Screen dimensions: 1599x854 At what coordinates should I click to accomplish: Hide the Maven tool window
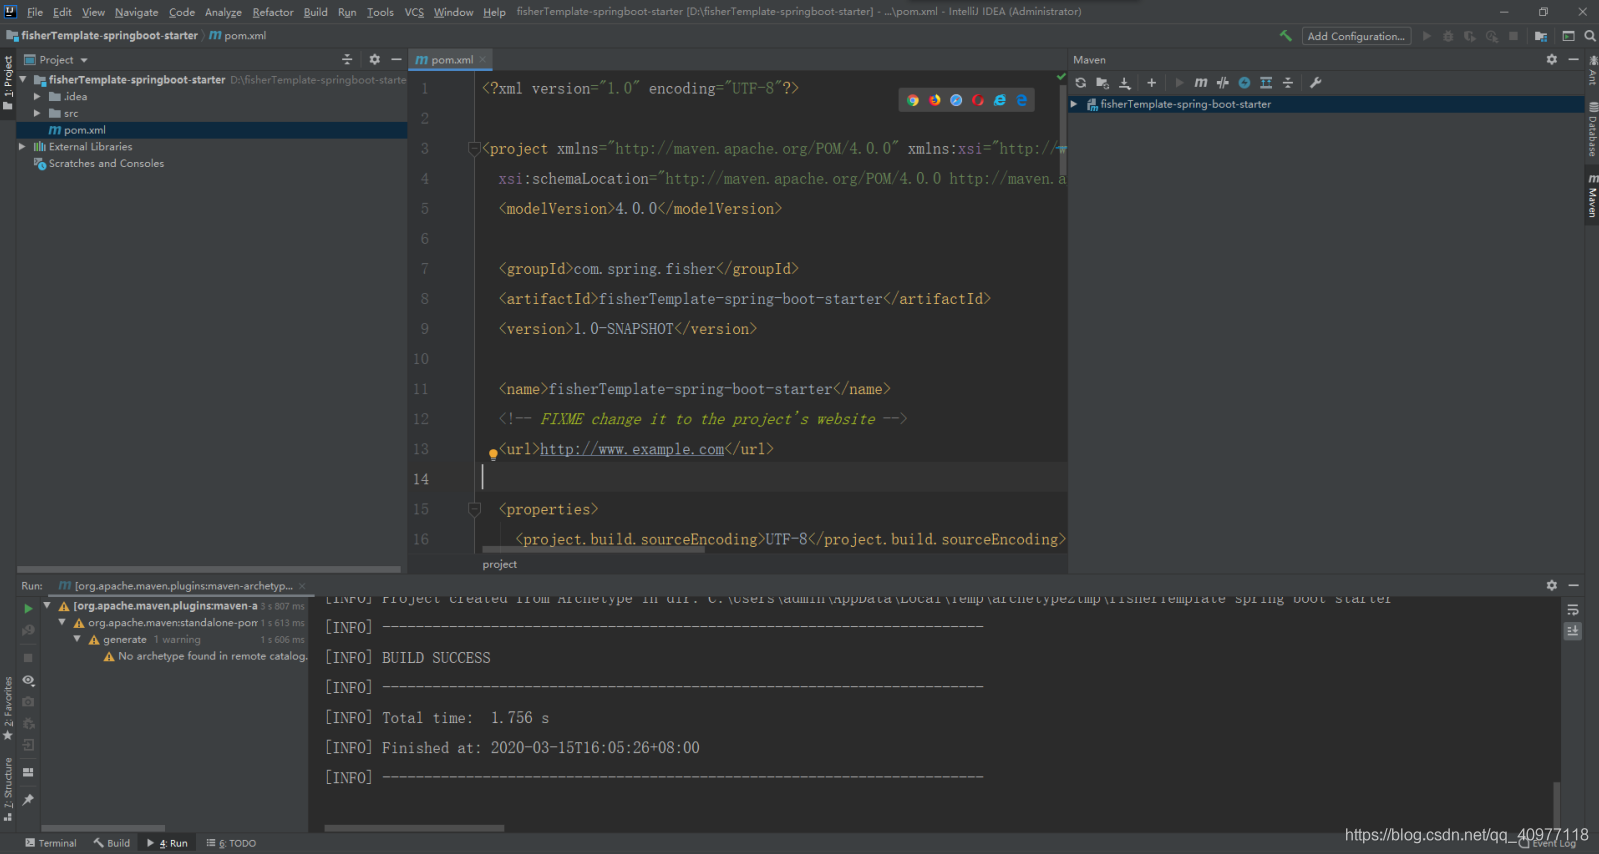point(1573,60)
